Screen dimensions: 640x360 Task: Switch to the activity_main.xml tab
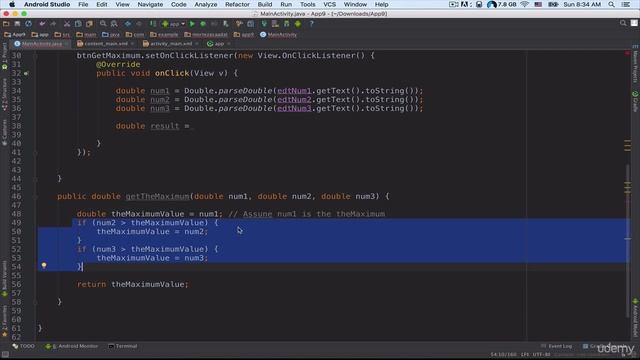171,44
